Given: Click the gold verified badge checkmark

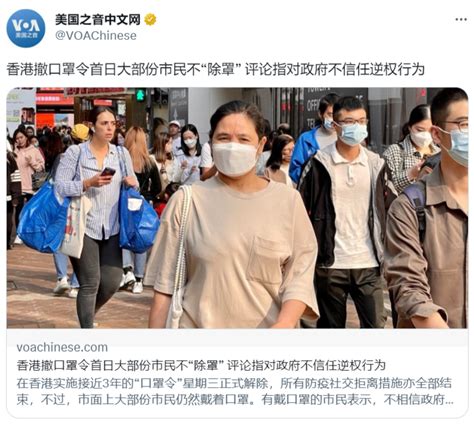Looking at the screenshot, I should pyautogui.click(x=150, y=20).
